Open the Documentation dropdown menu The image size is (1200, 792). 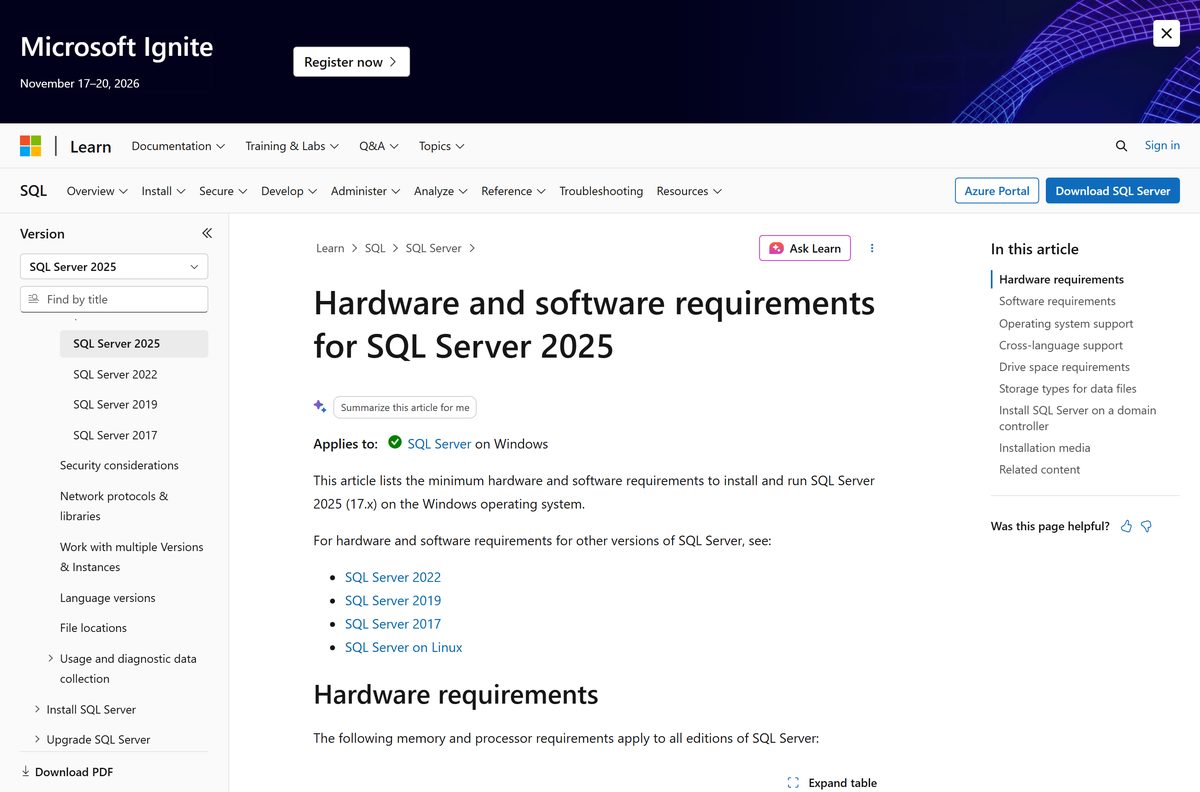pyautogui.click(x=178, y=146)
